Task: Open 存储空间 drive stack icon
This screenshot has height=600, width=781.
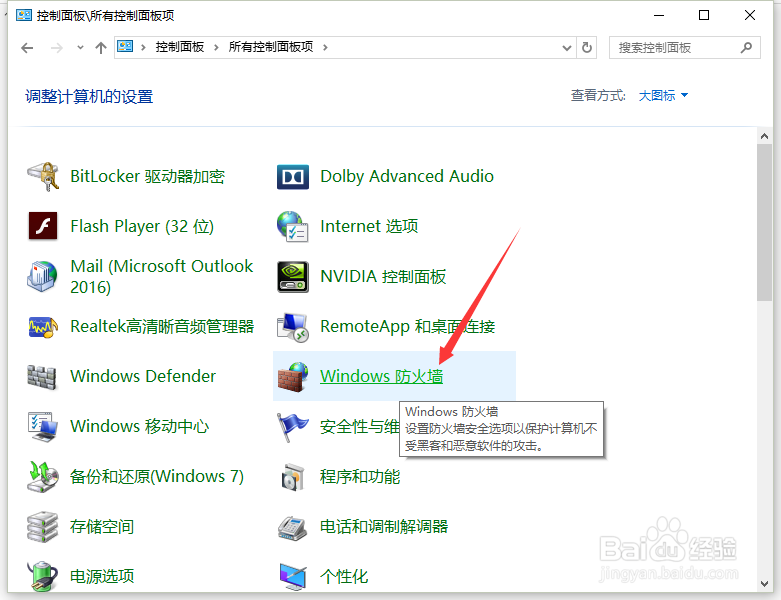Action: [42, 527]
